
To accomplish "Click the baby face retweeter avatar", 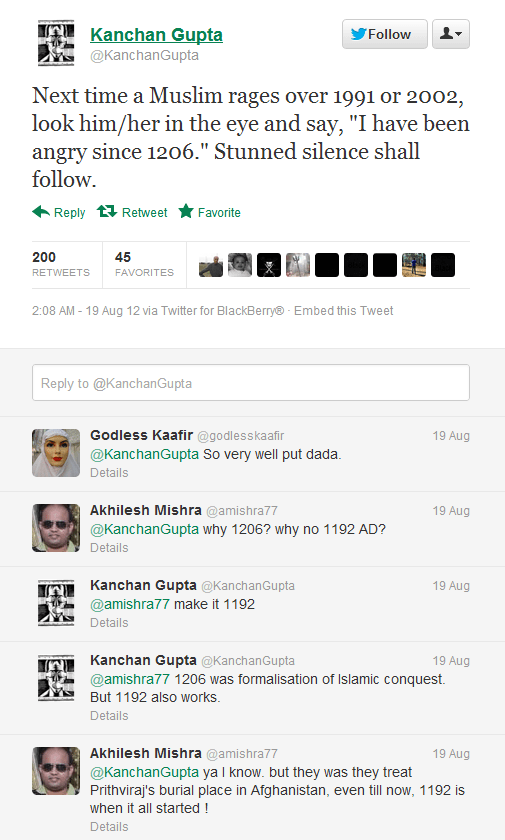I will [239, 265].
